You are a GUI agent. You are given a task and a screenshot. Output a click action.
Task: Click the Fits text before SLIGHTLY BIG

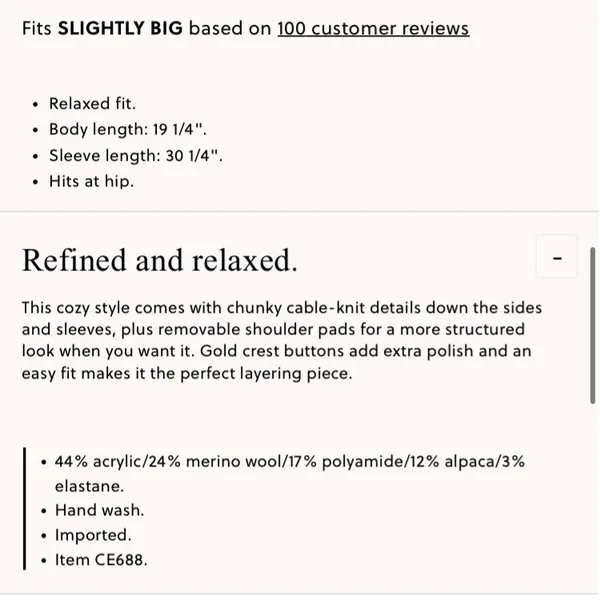tap(37, 28)
